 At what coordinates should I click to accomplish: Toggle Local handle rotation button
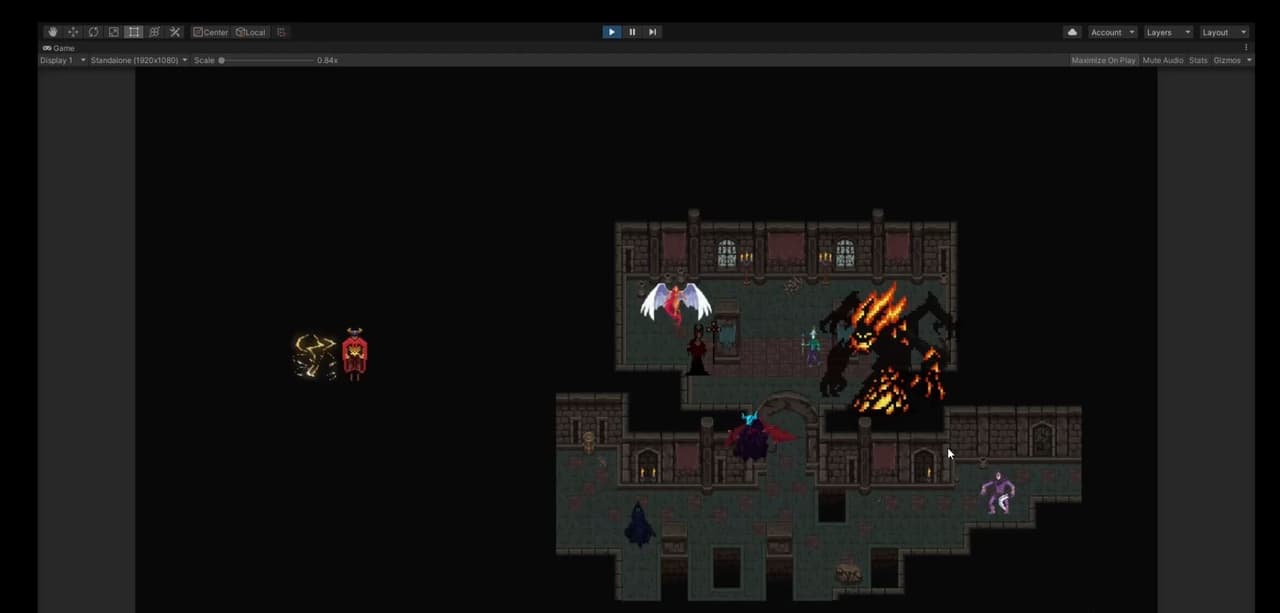coord(251,32)
